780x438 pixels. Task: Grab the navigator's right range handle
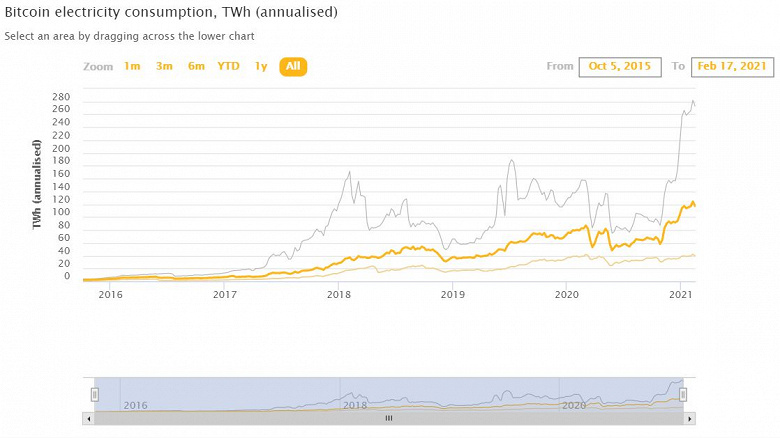[684, 394]
